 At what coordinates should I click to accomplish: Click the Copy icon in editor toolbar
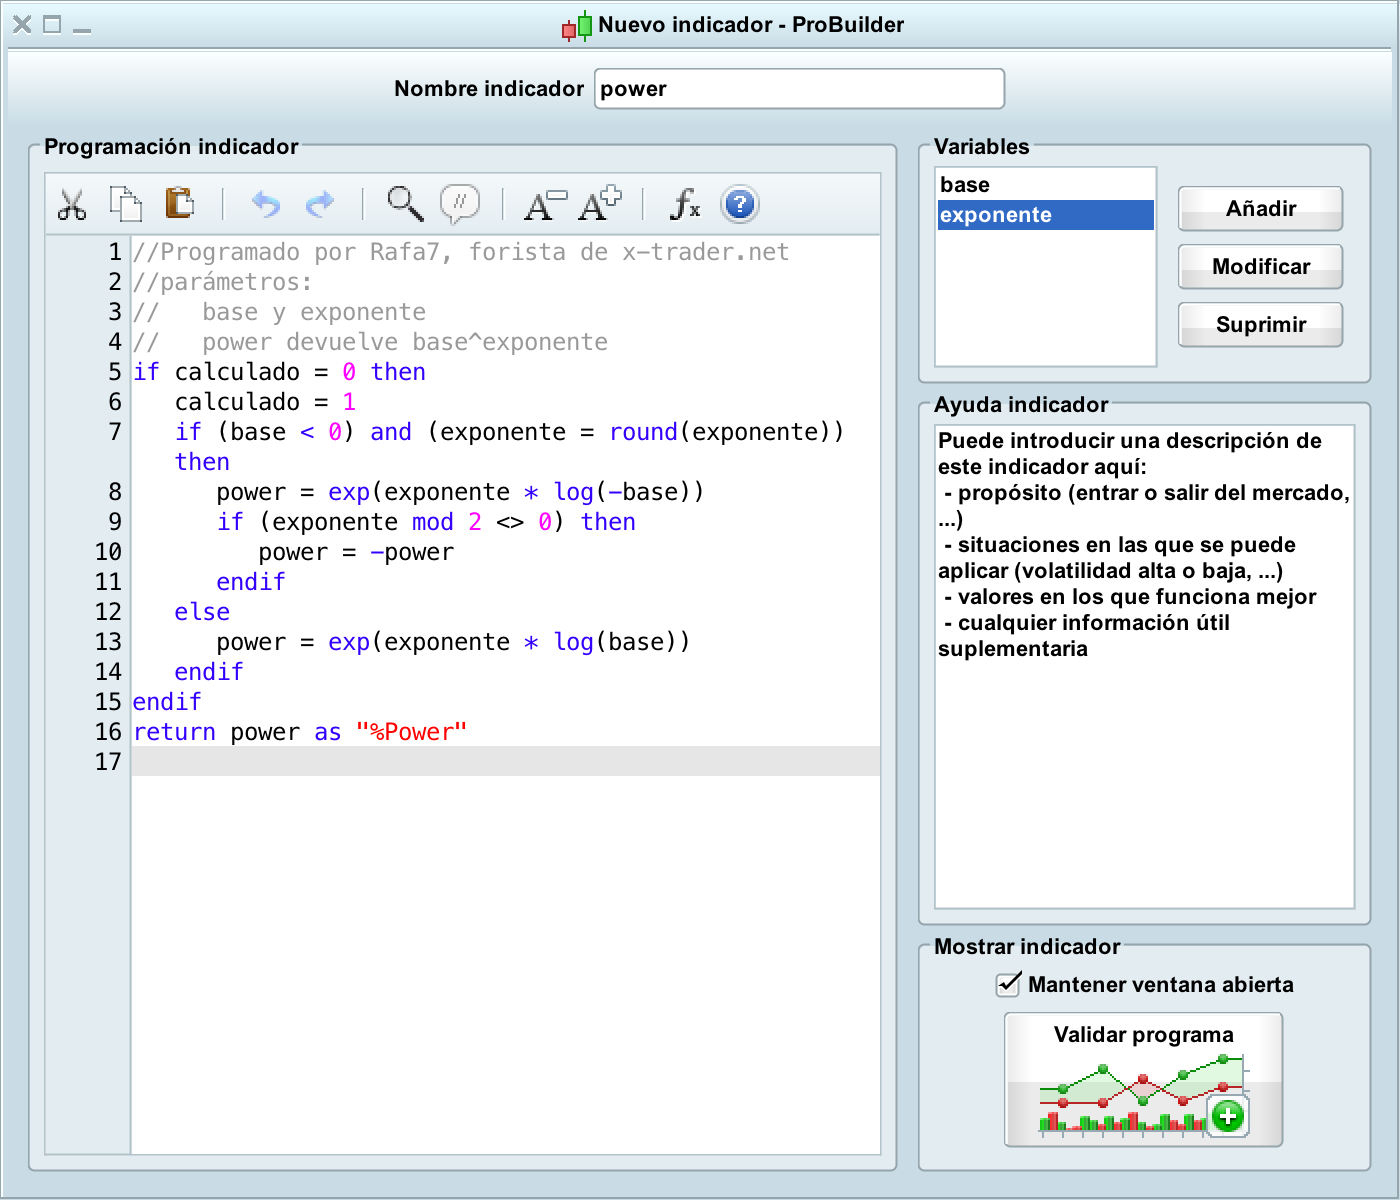coord(125,204)
